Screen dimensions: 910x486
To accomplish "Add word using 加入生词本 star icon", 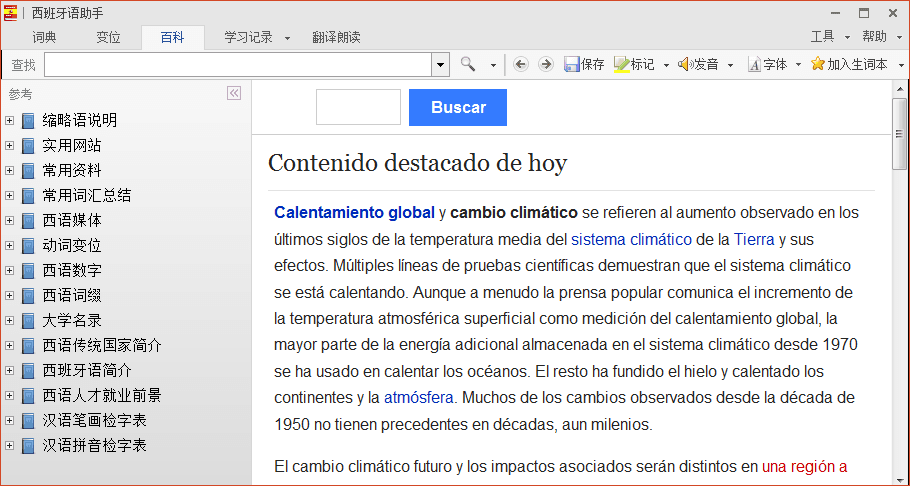I will tap(818, 64).
